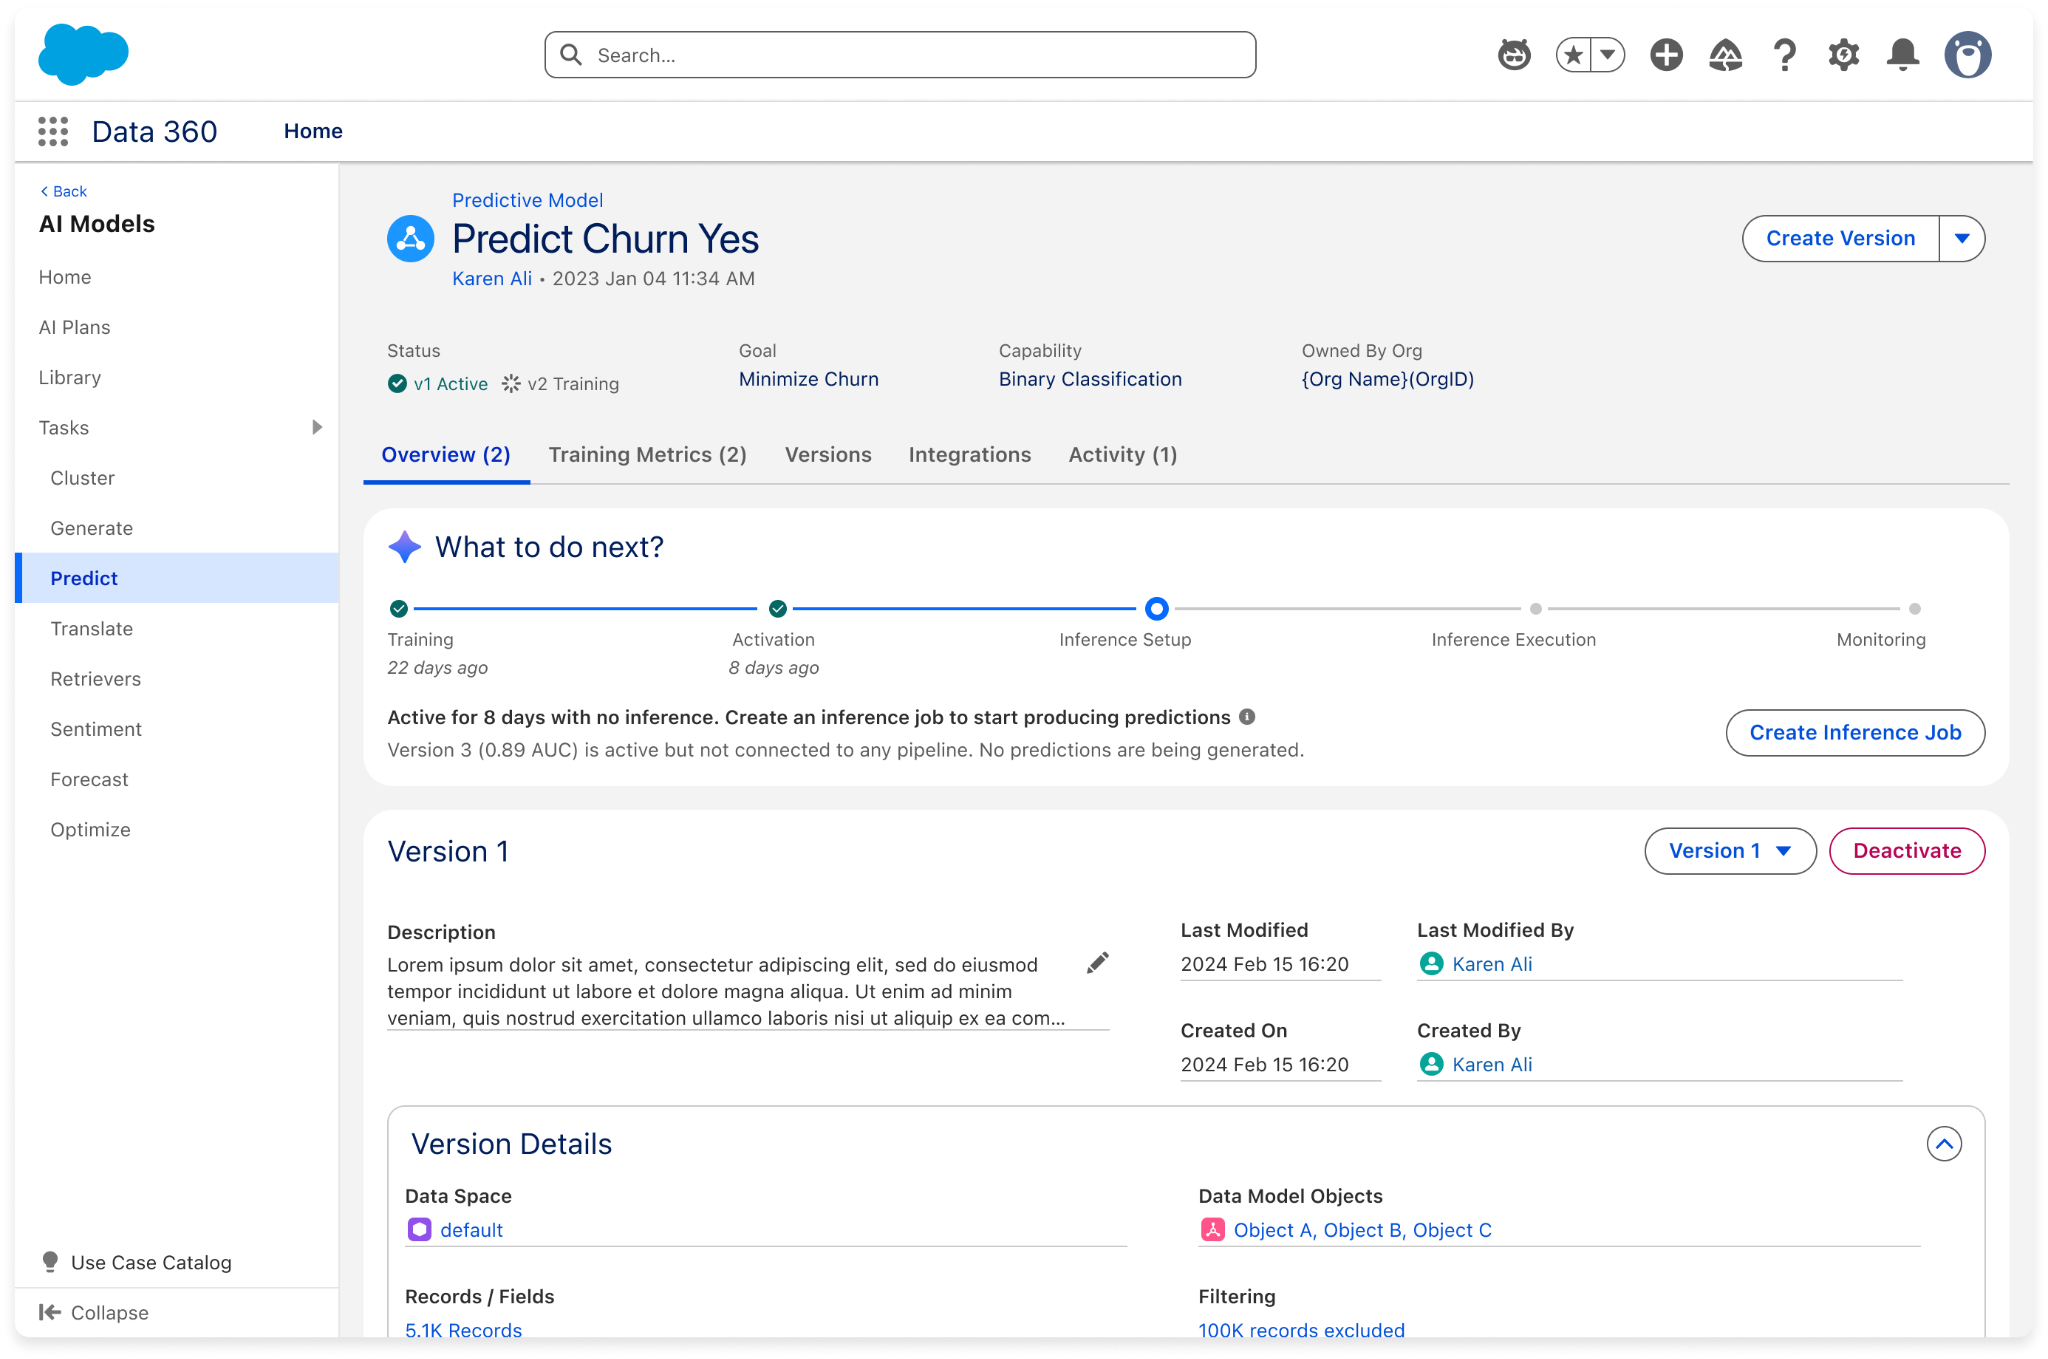2048x1359 pixels.
Task: Open the Einstein assistant icon in header
Action: [x=1514, y=55]
